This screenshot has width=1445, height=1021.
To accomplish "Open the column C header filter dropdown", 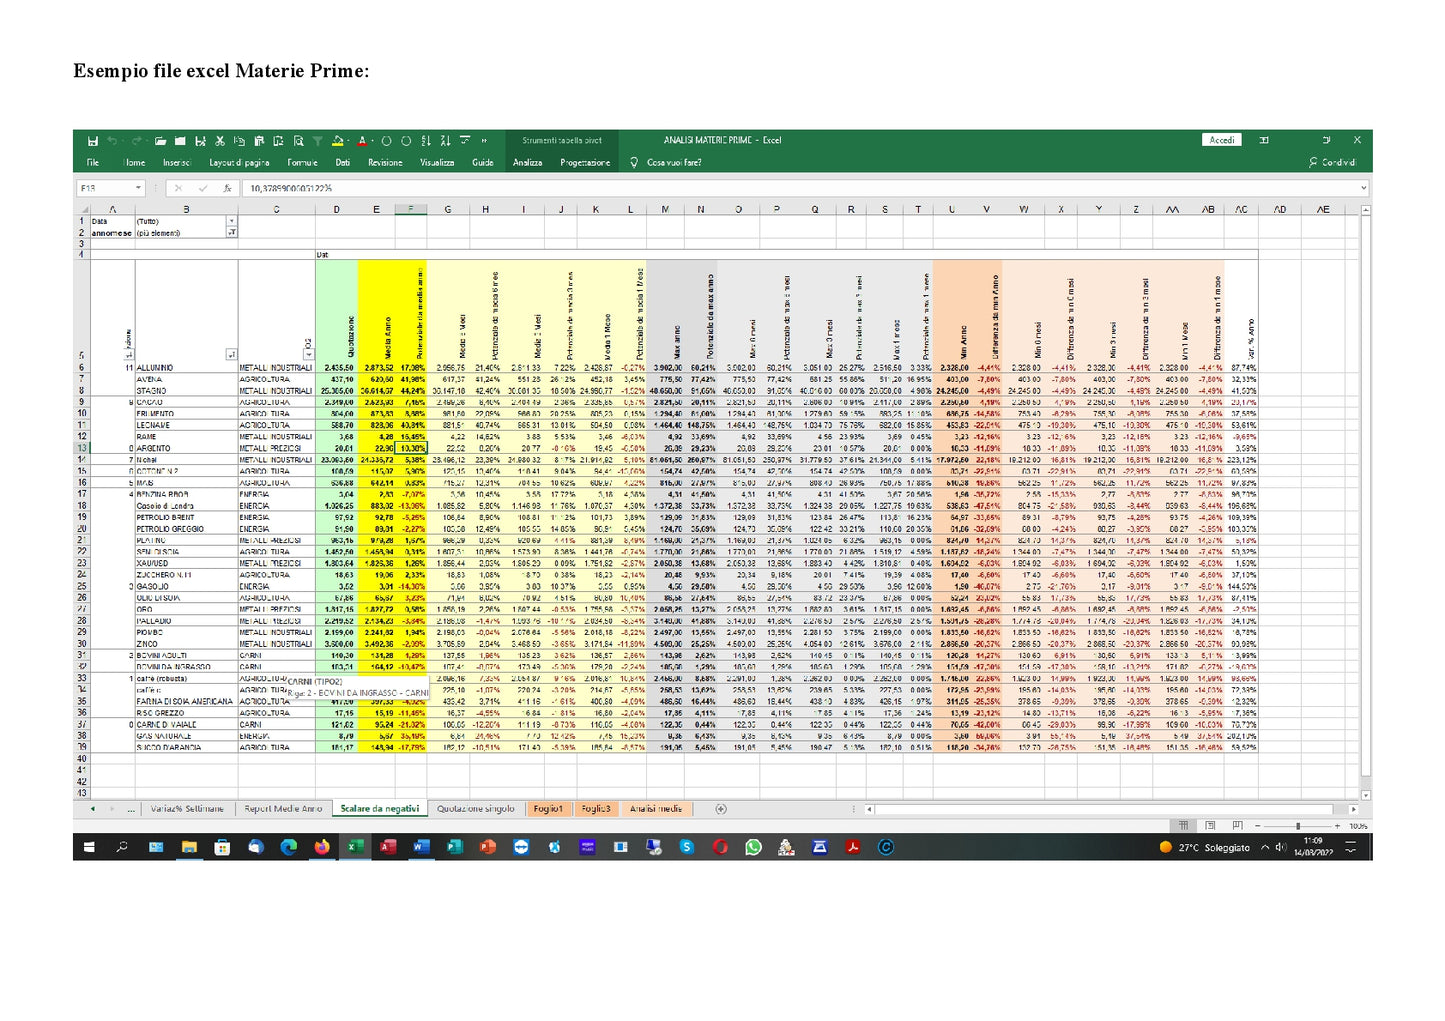I will tap(309, 354).
